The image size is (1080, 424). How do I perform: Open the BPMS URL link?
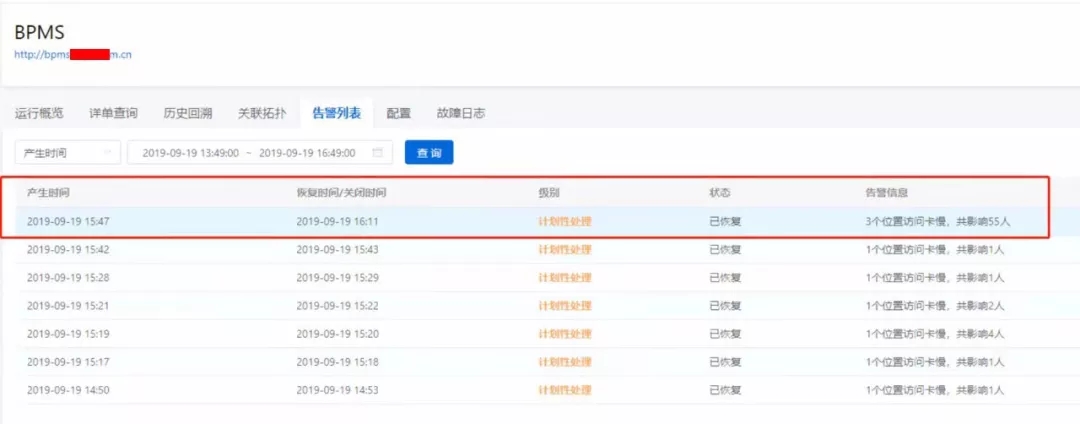pos(72,55)
